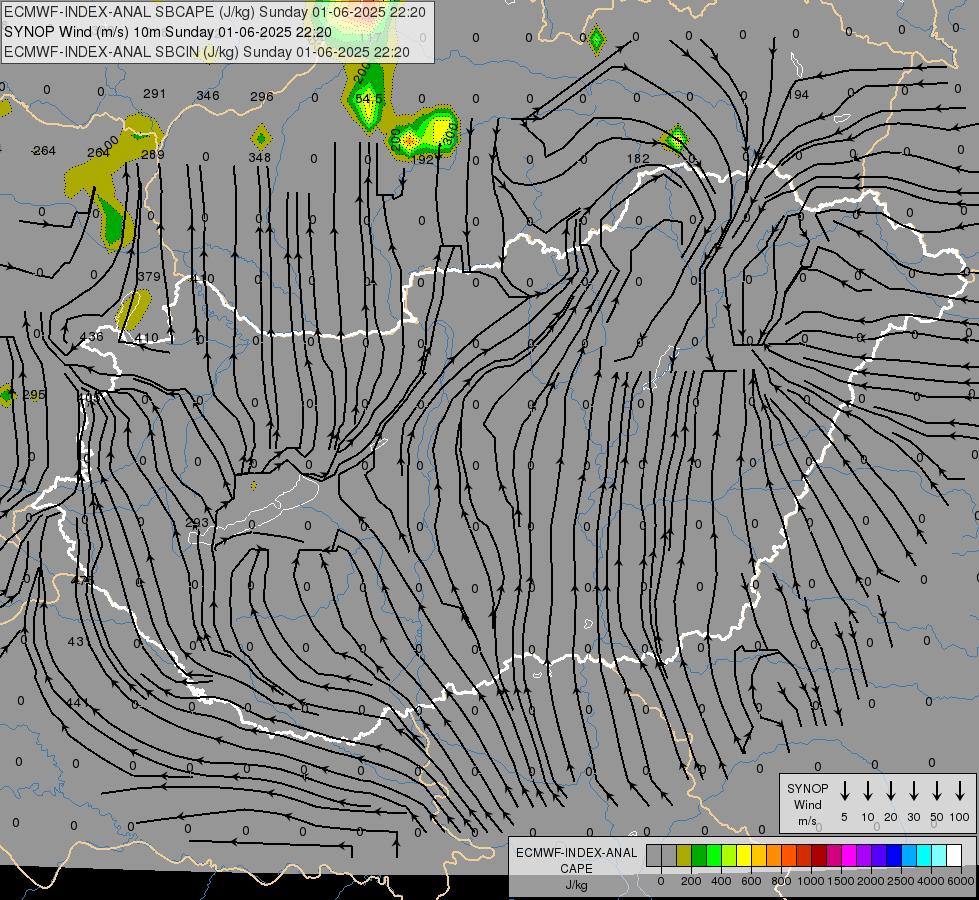Image resolution: width=979 pixels, height=900 pixels.
Task: Click the map value 182
Action: click(x=638, y=159)
